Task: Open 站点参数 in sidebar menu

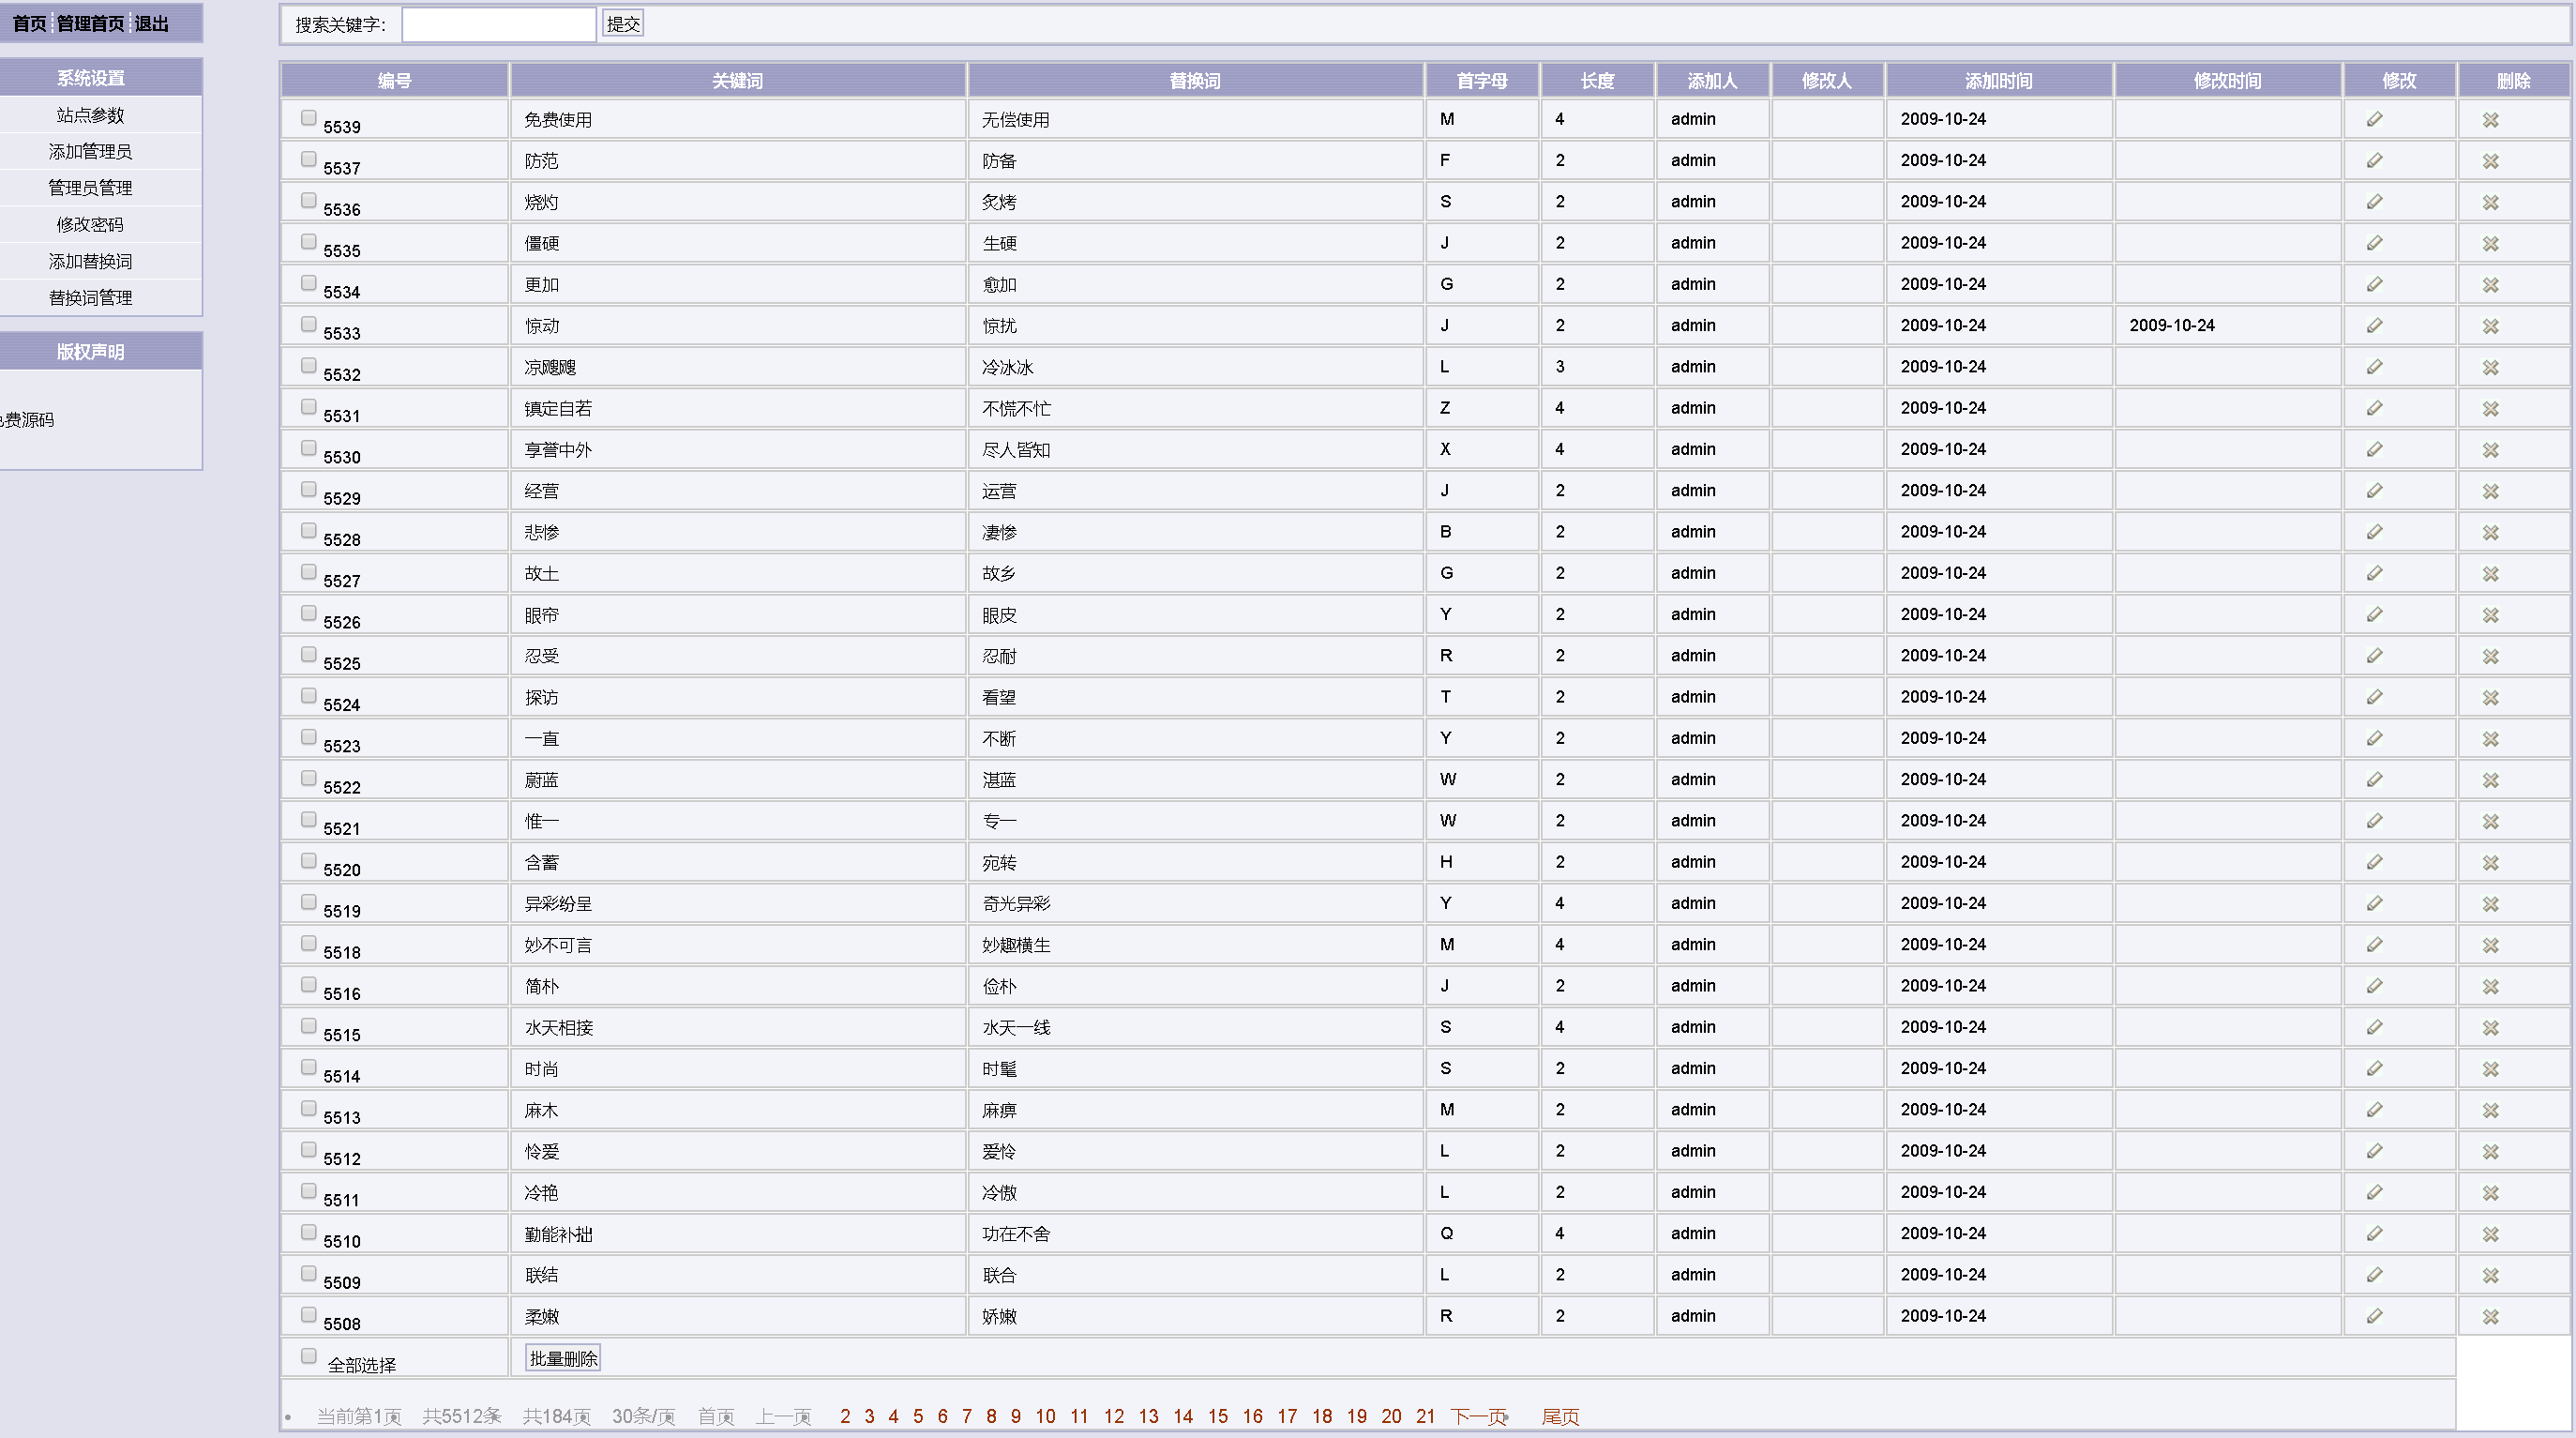Action: [x=90, y=115]
